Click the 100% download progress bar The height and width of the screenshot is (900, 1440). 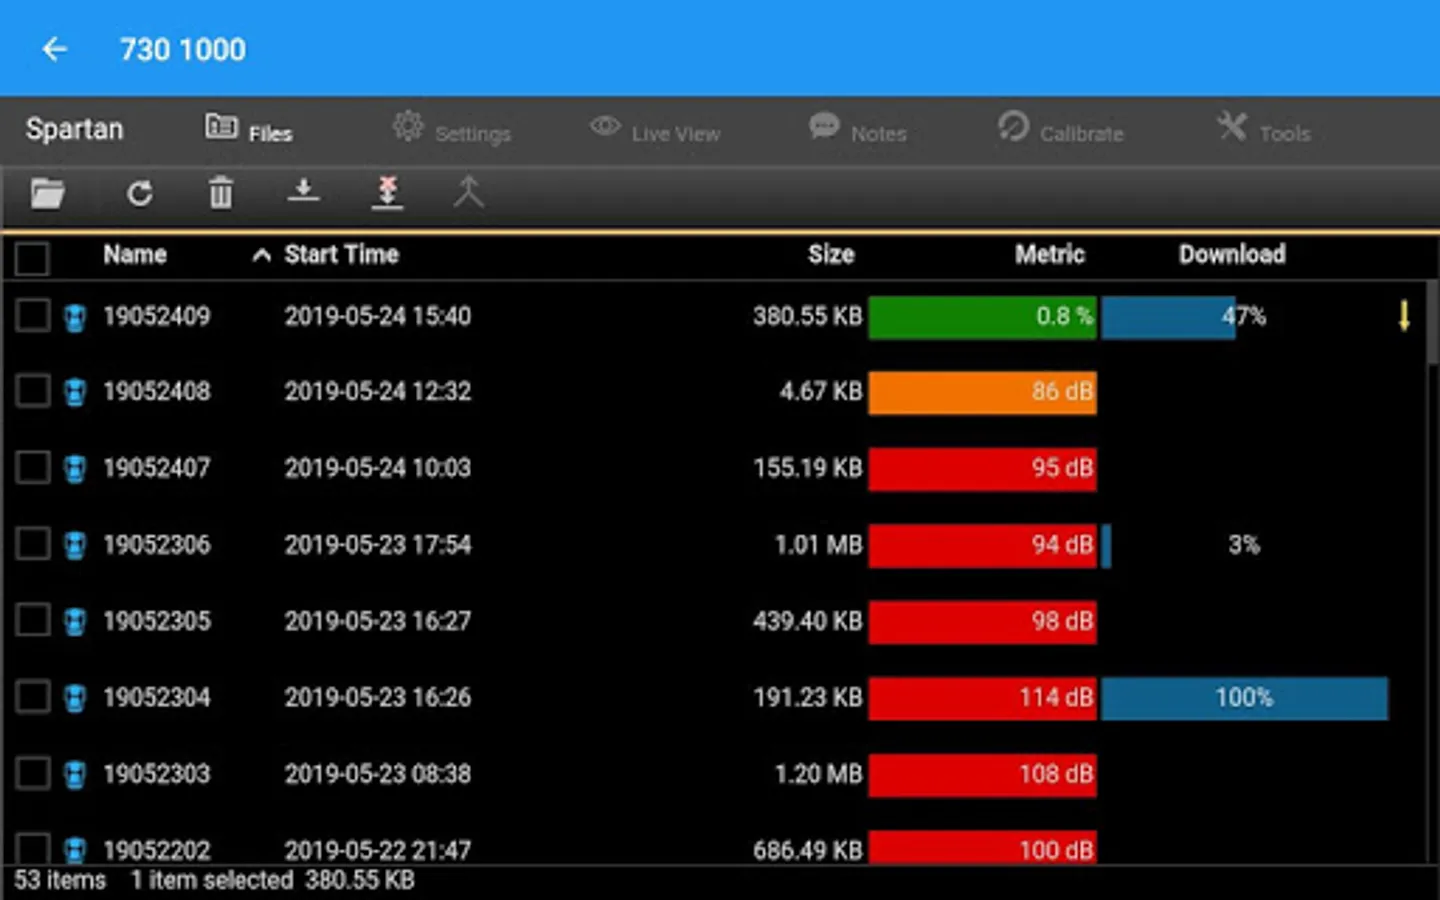click(1245, 698)
